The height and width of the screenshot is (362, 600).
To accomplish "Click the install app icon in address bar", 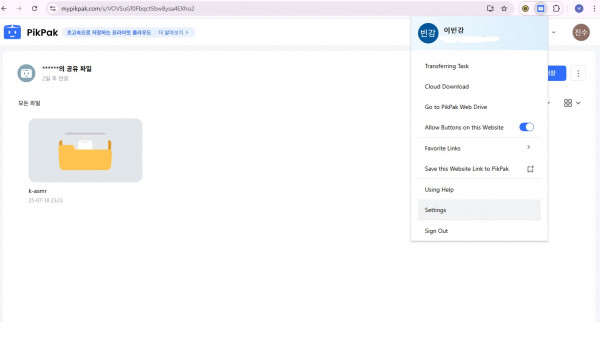I will (490, 8).
